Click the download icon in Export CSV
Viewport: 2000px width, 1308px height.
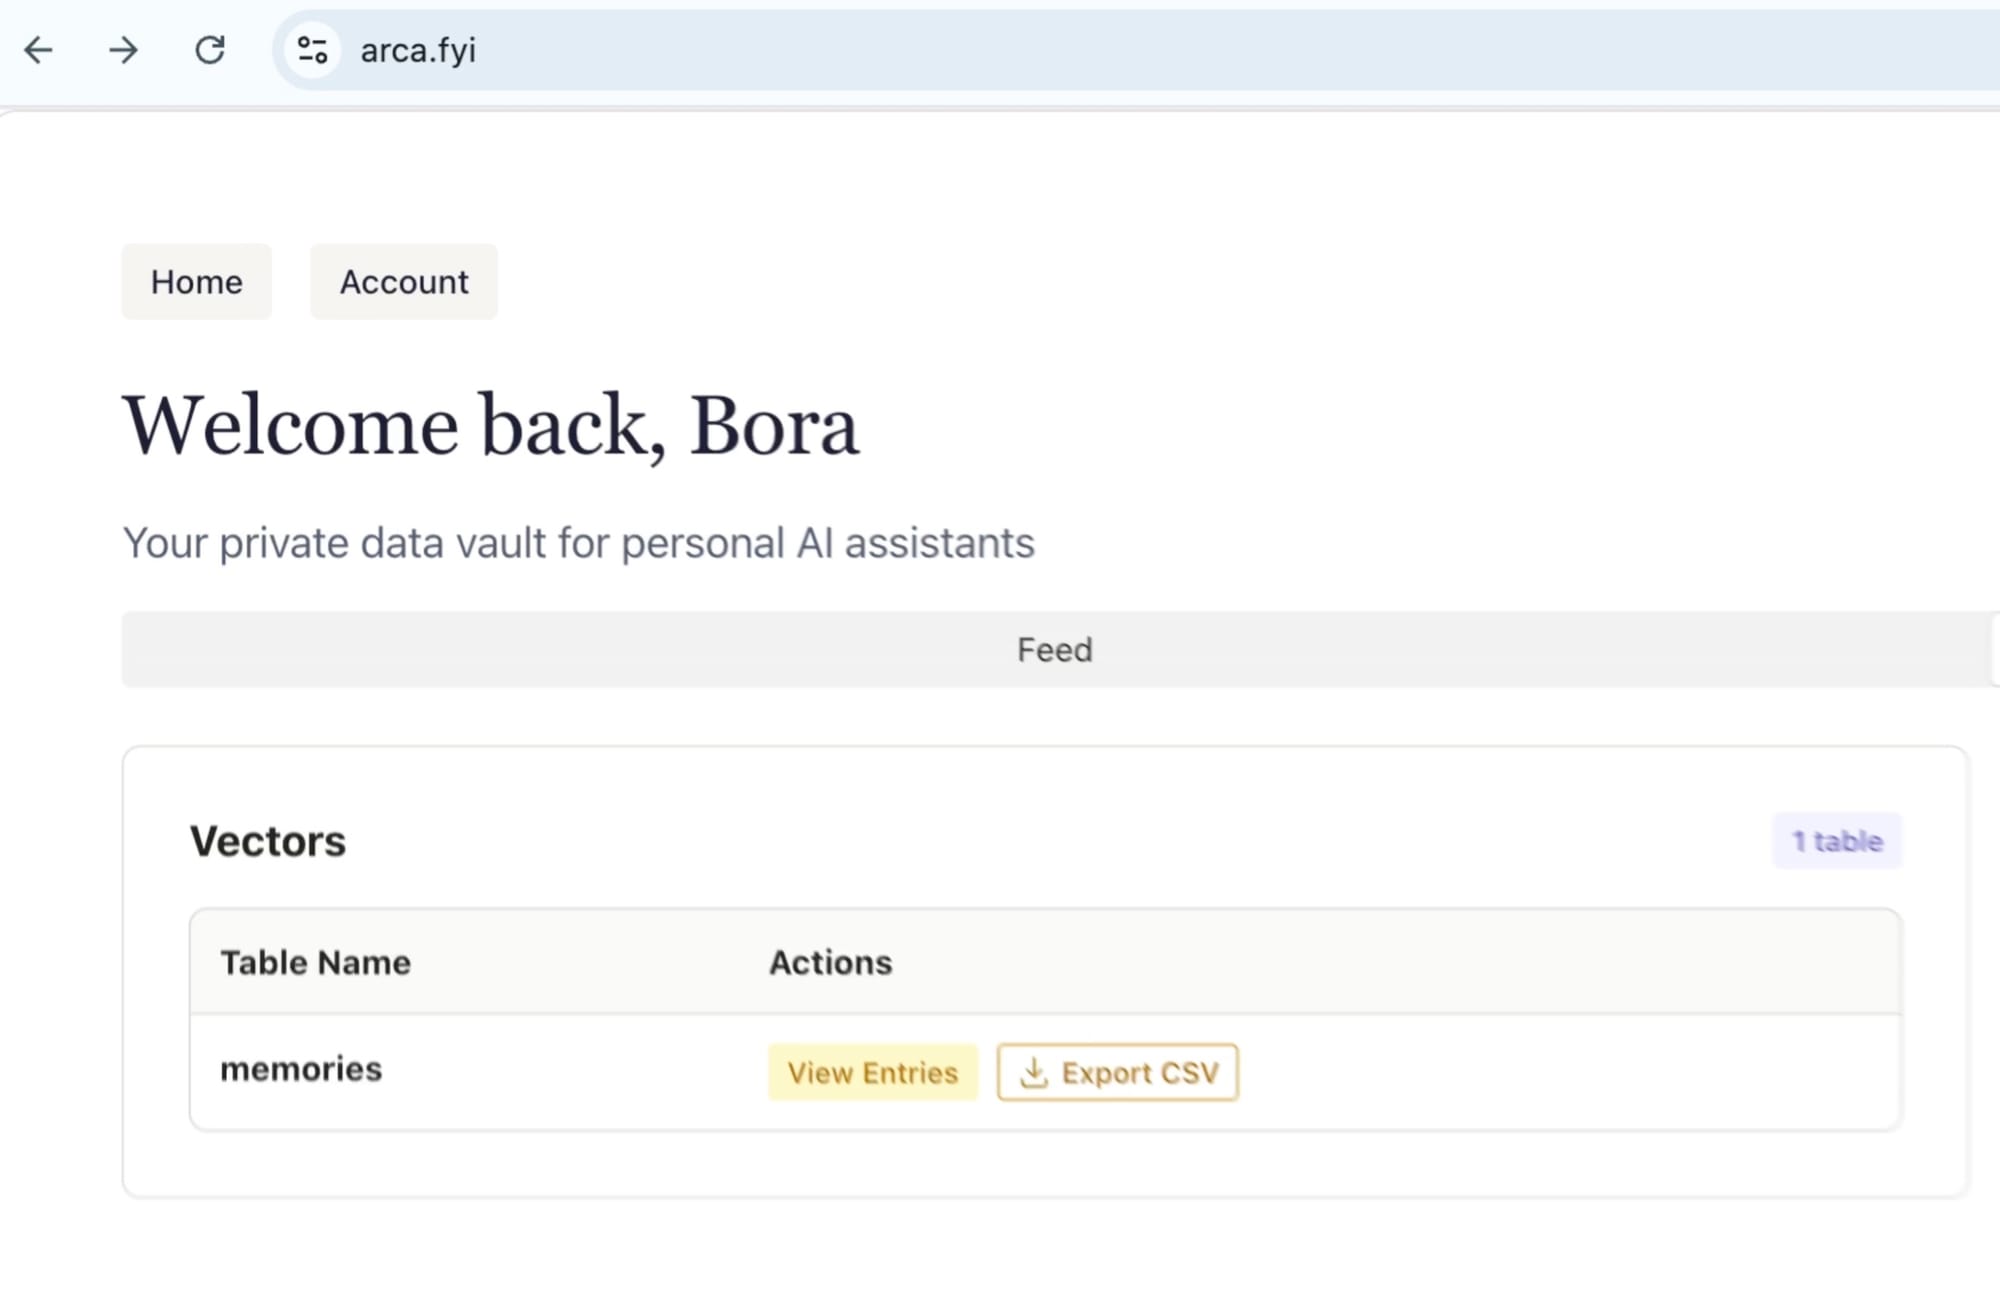pos(1033,1073)
